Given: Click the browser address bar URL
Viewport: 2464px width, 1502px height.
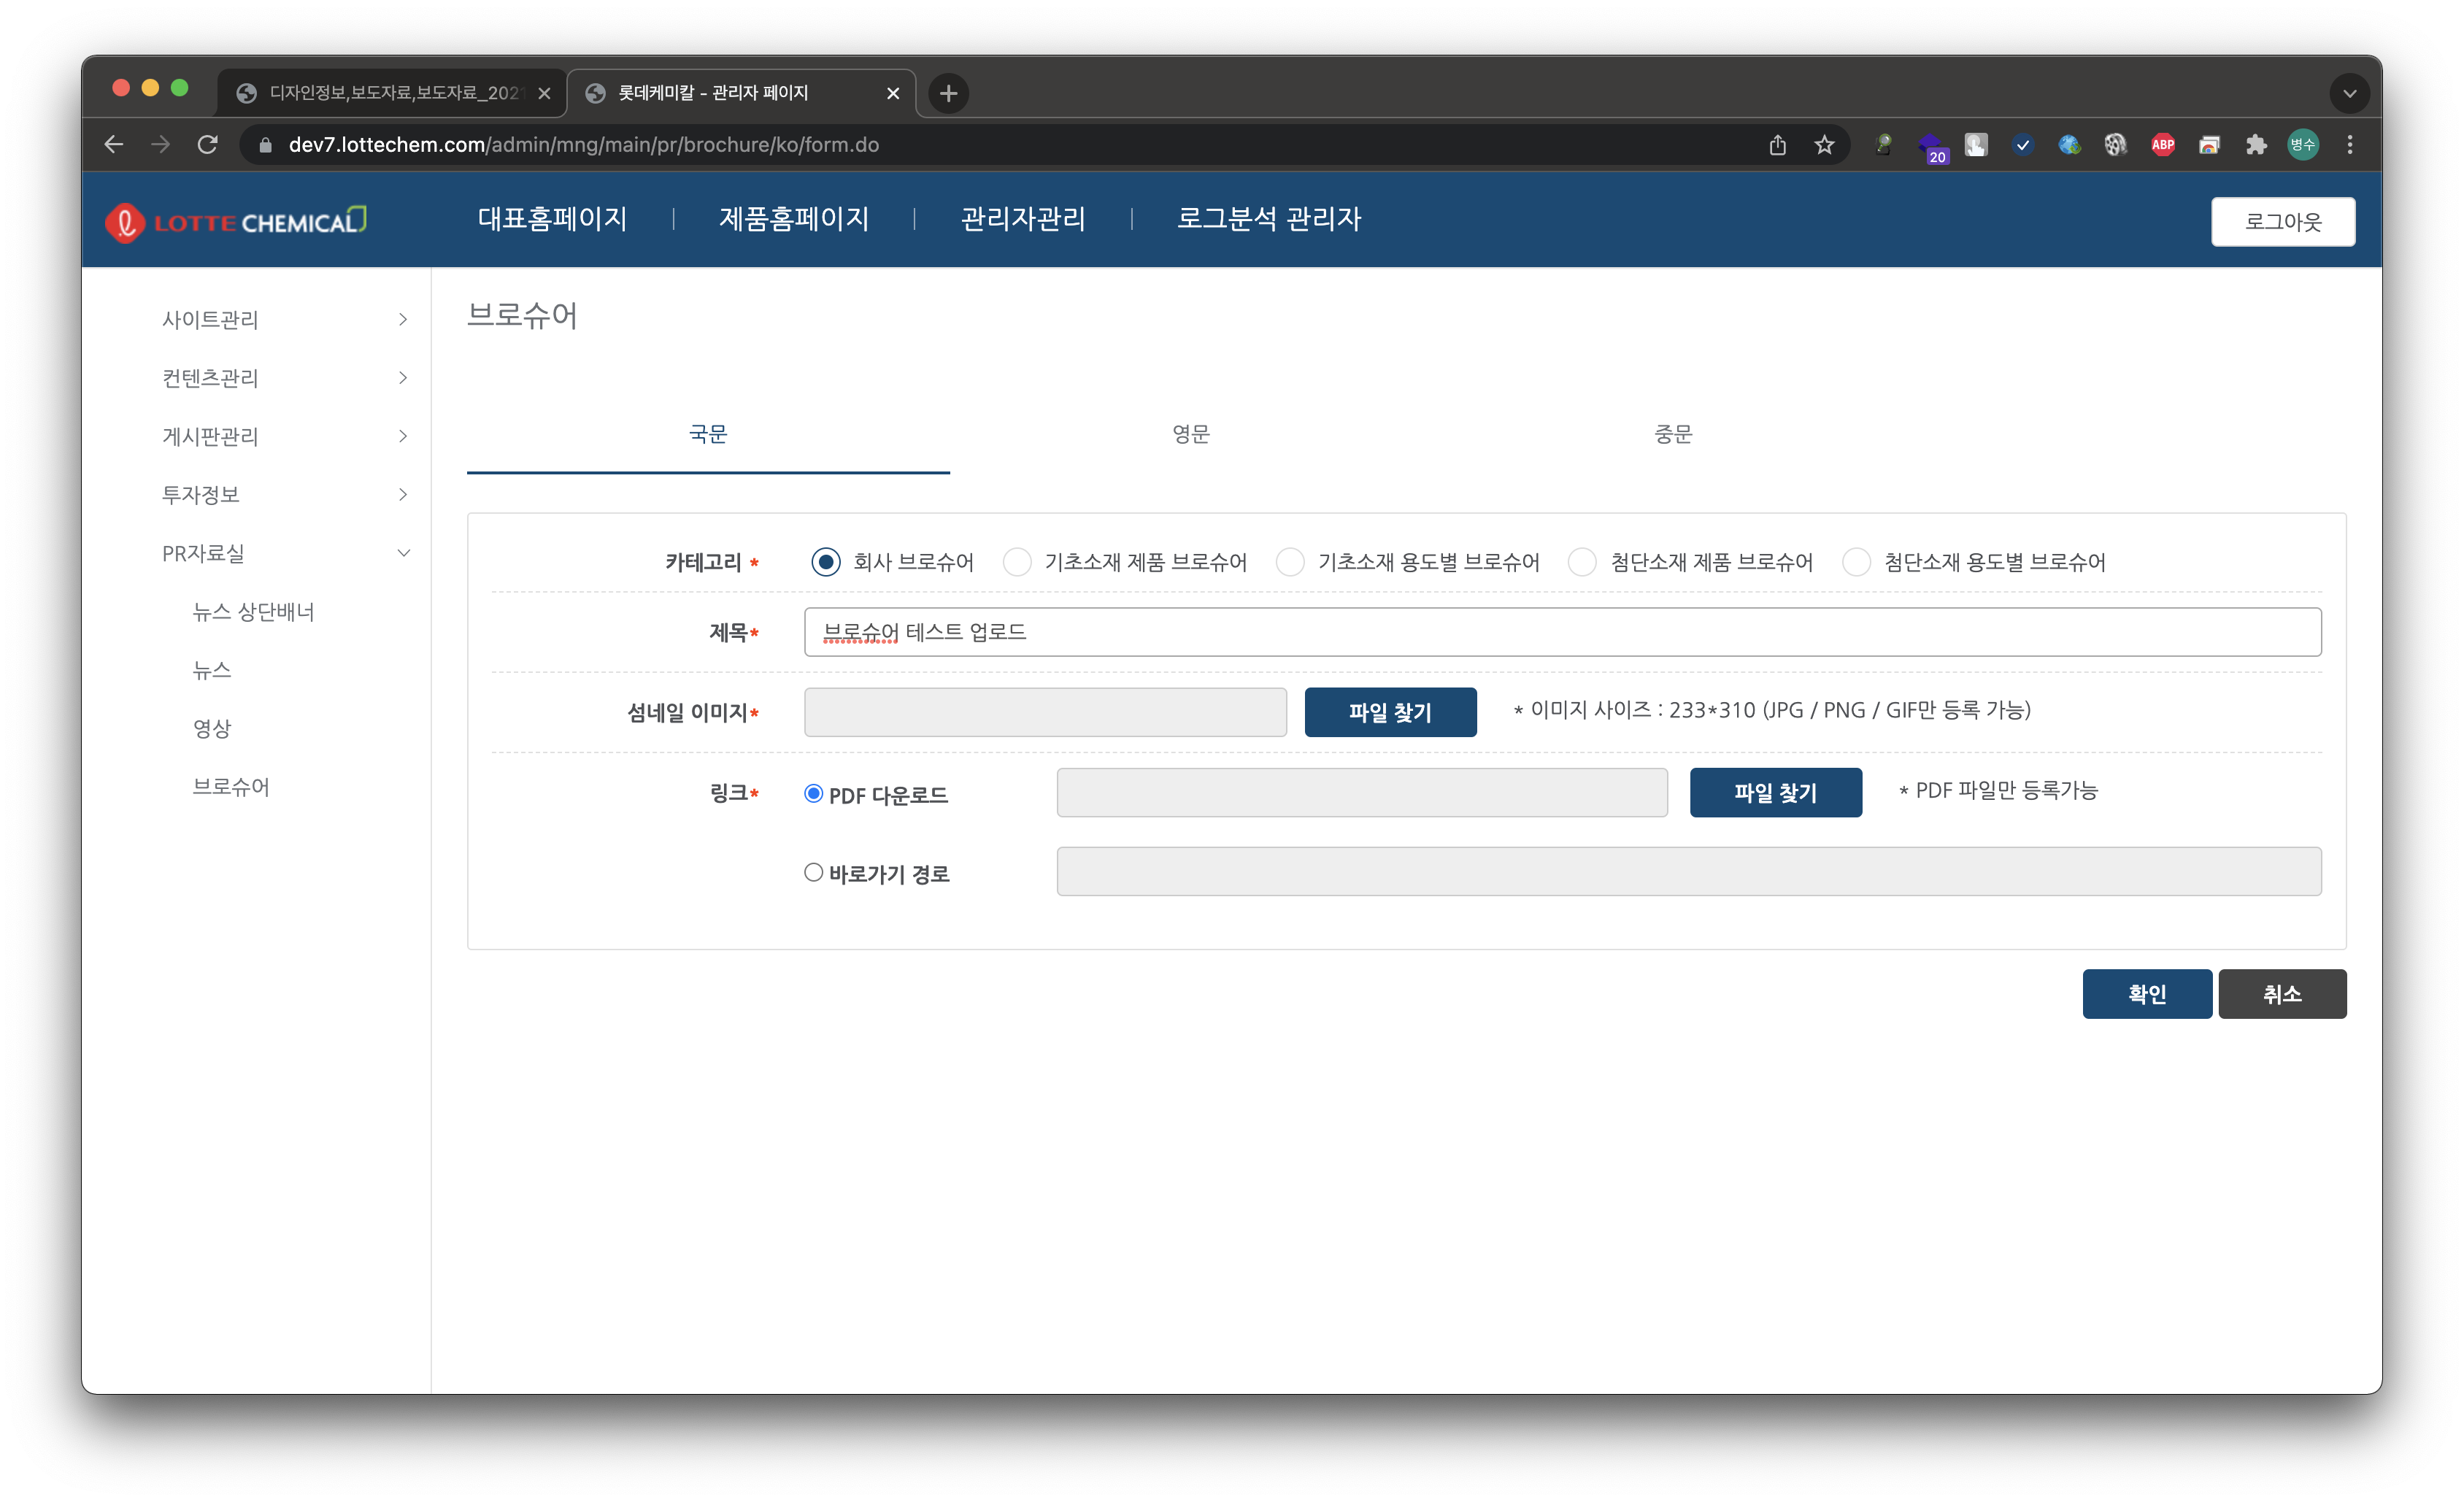Looking at the screenshot, I should 584,145.
